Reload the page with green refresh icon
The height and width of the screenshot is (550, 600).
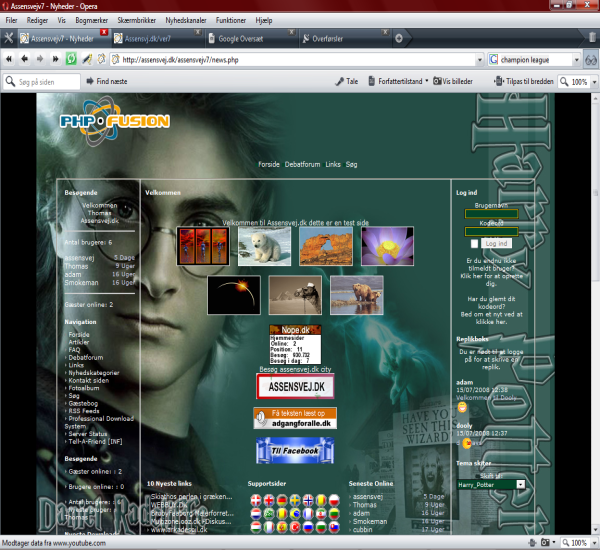71,59
